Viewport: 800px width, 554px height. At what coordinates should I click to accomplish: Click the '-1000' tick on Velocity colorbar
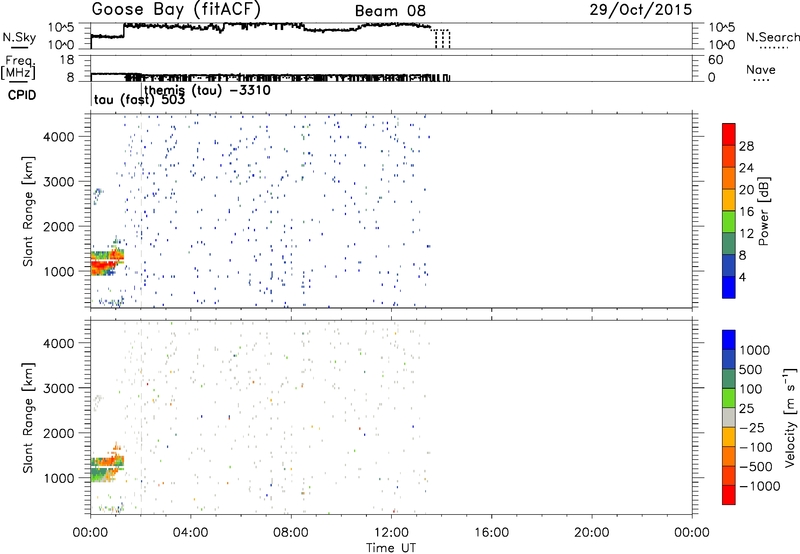[760, 486]
